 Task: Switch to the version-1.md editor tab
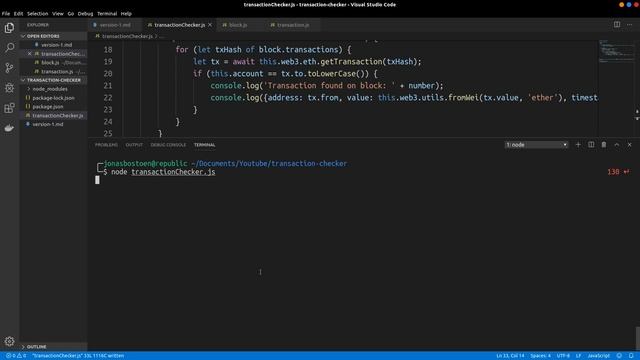point(115,25)
